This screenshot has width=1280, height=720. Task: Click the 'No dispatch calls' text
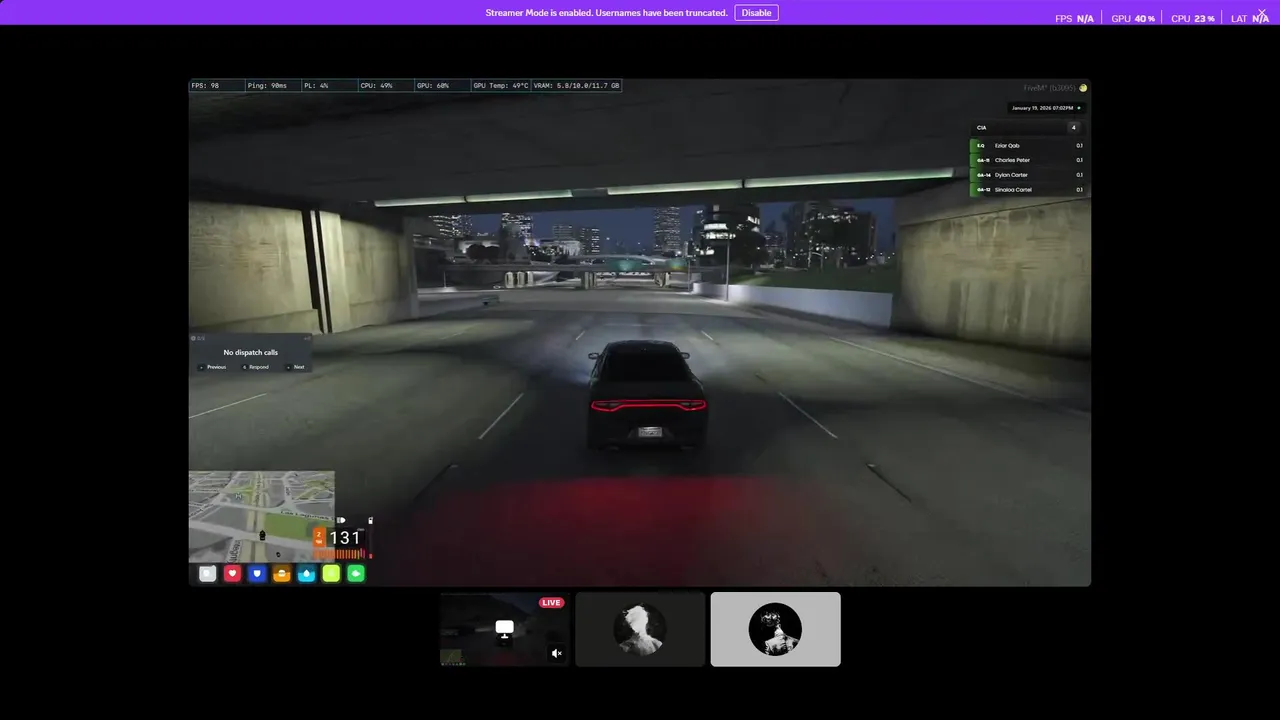[251, 353]
